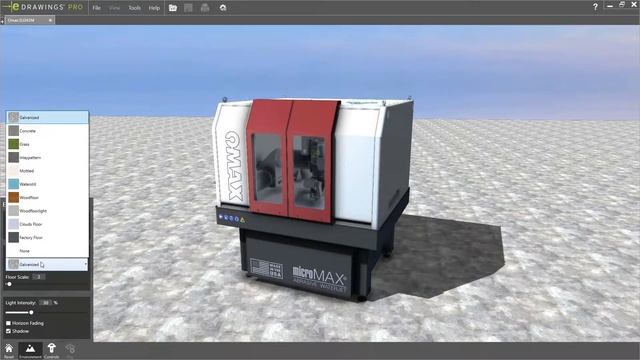Click the Open file folder icon
Viewport: 640px width, 360px height.
pyautogui.click(x=173, y=8)
